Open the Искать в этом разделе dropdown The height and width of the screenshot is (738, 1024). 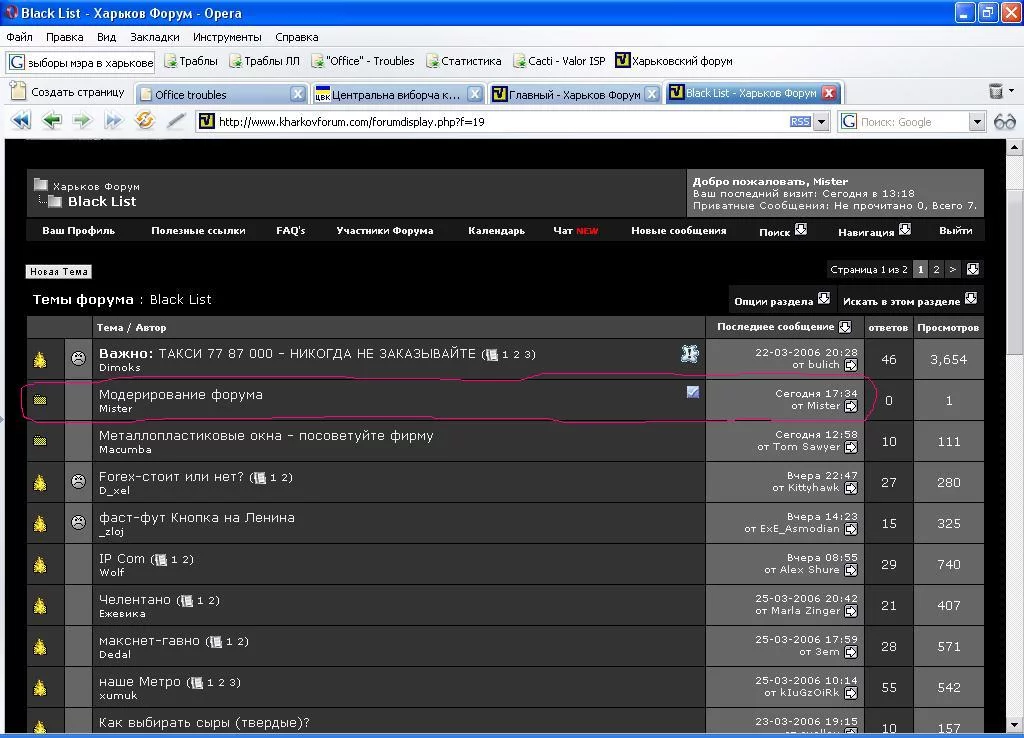coord(971,299)
